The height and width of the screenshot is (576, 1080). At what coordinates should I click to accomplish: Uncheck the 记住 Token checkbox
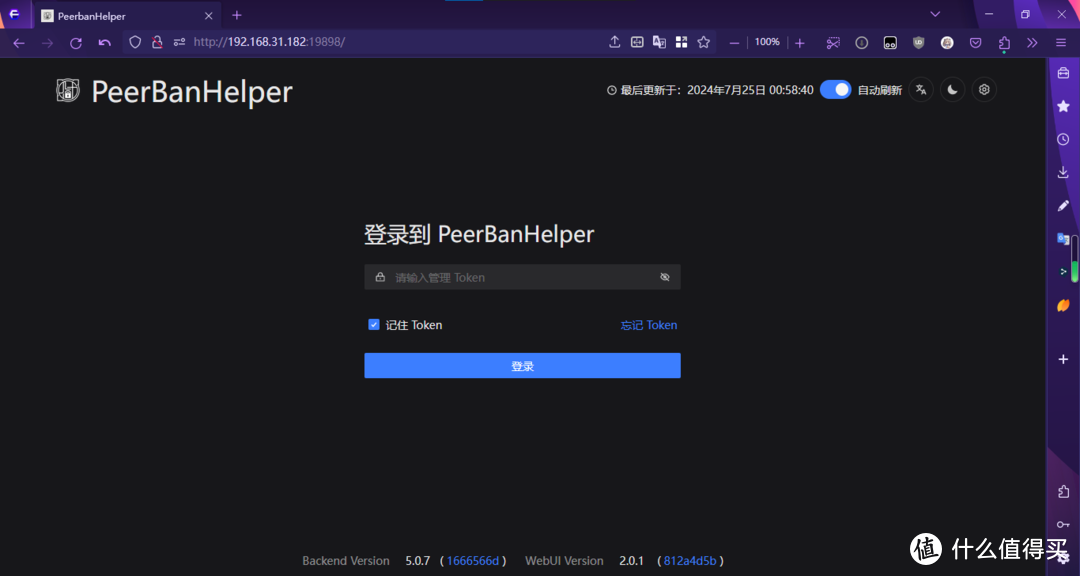(373, 324)
